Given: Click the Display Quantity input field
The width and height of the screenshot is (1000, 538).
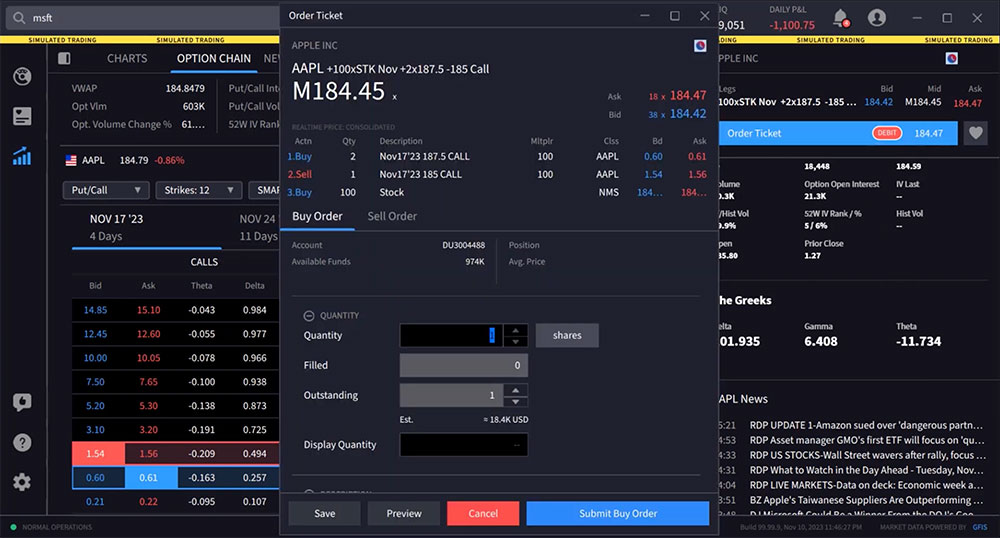Looking at the screenshot, I should pyautogui.click(x=463, y=445).
